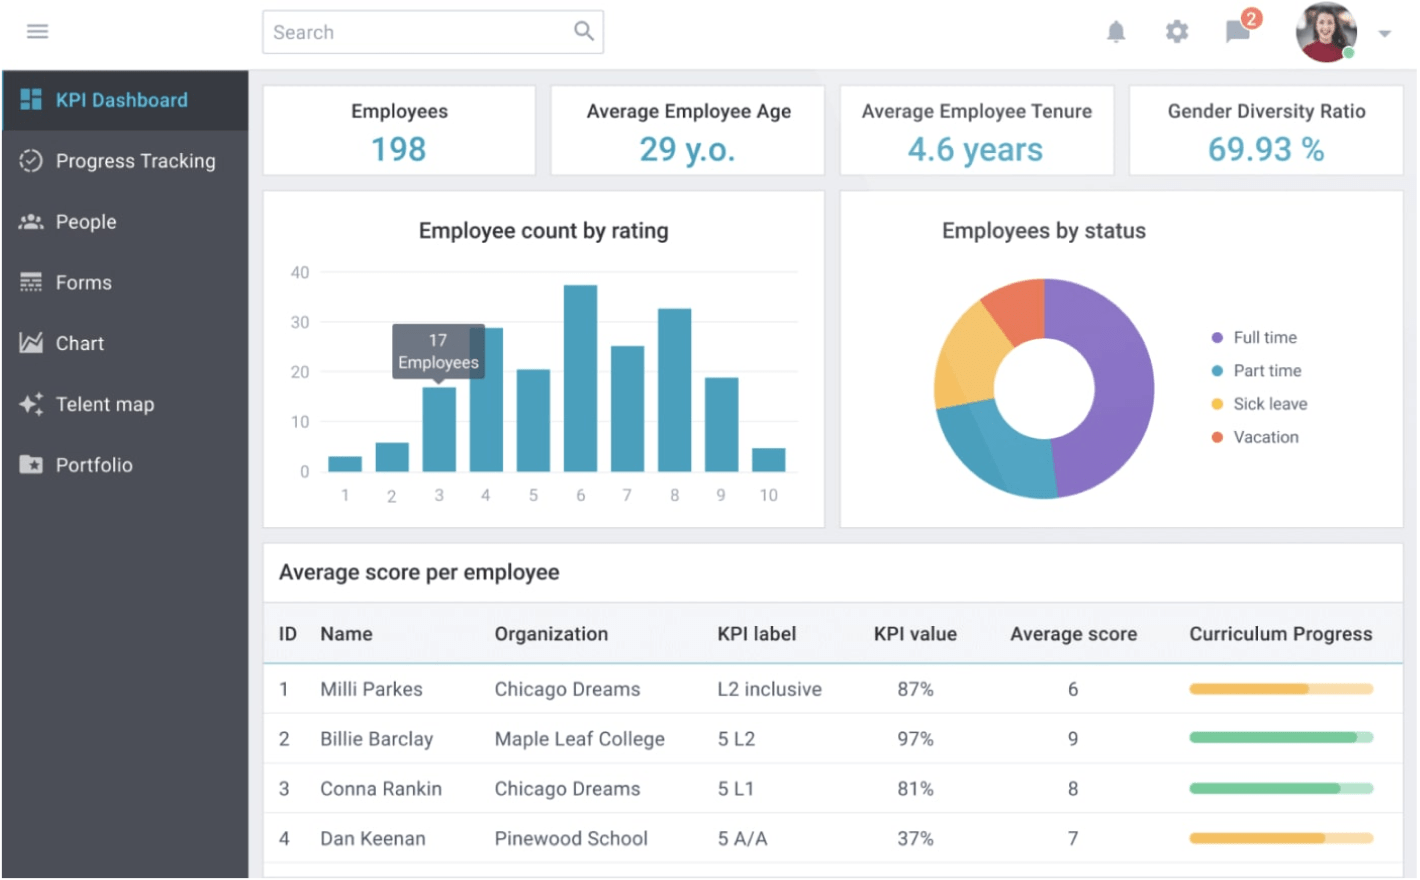Image resolution: width=1420 pixels, height=880 pixels.
Task: Open the hamburger navigation menu
Action: (x=37, y=31)
